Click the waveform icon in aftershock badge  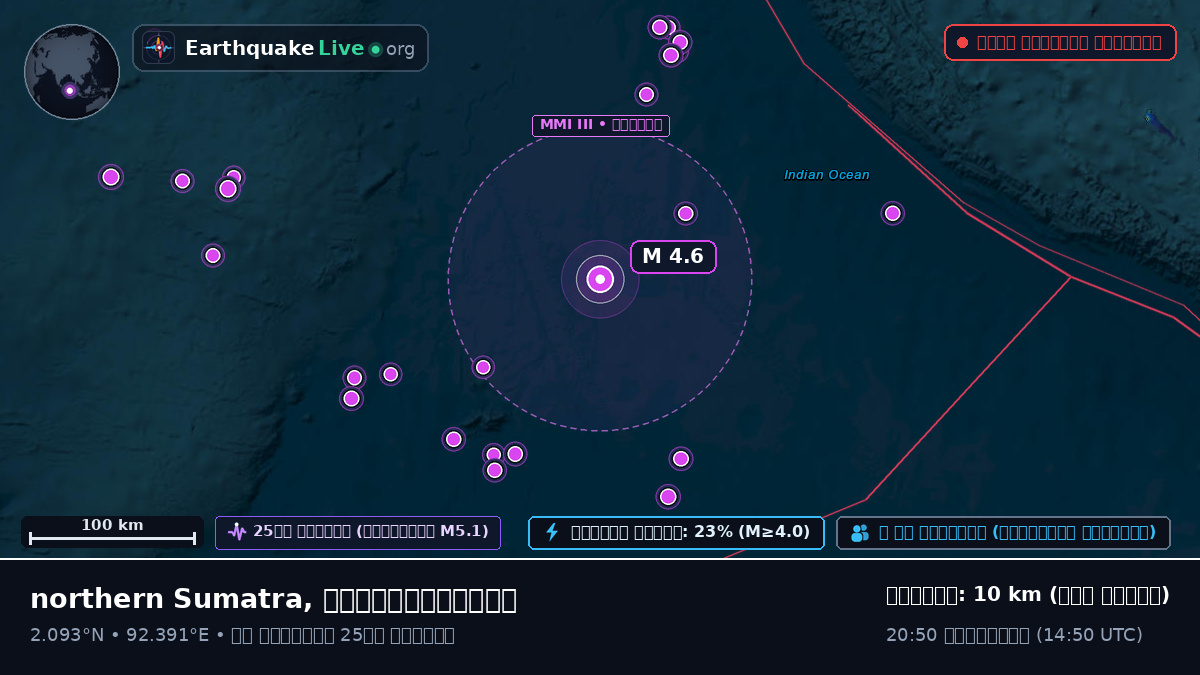pos(237,532)
